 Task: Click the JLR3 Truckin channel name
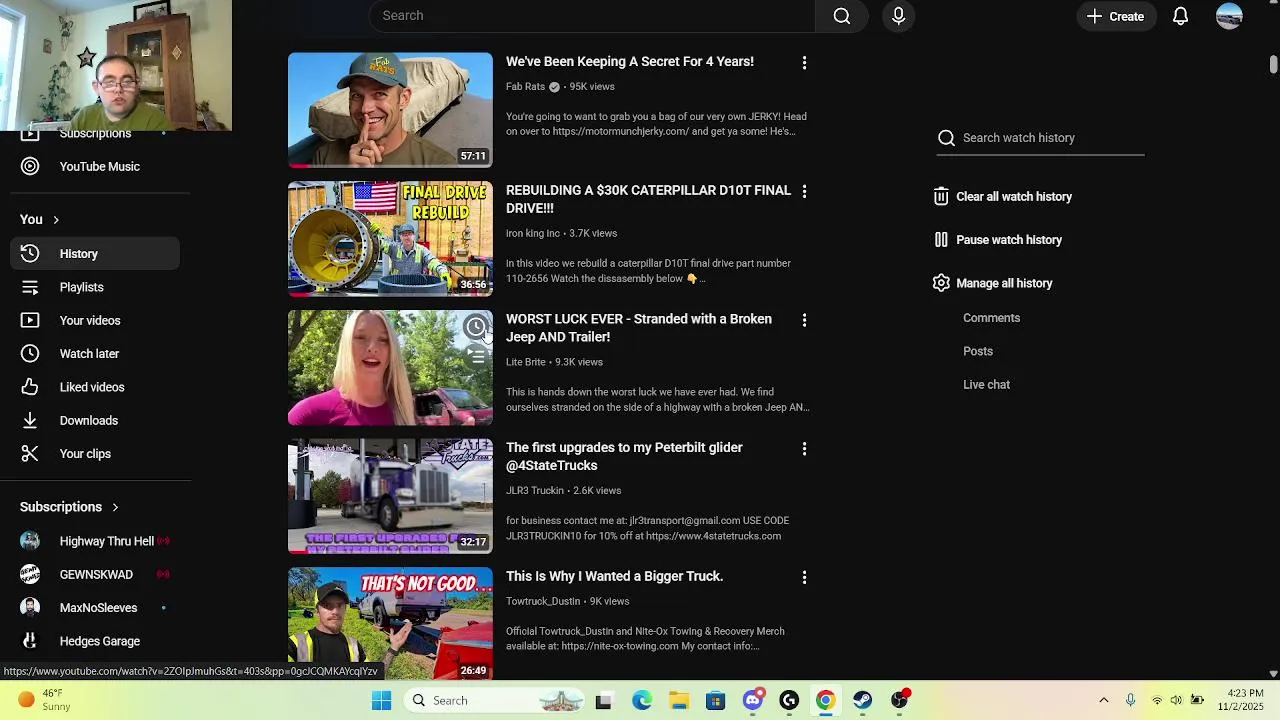tap(534, 491)
